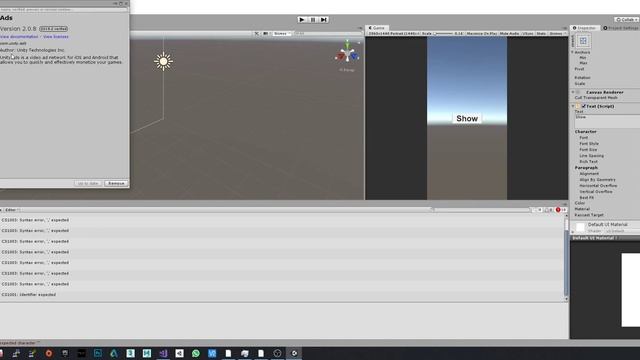Image resolution: width=640 pixels, height=360 pixels.
Task: Open the Scene view Gizmos dropdown
Action: pyautogui.click(x=282, y=33)
